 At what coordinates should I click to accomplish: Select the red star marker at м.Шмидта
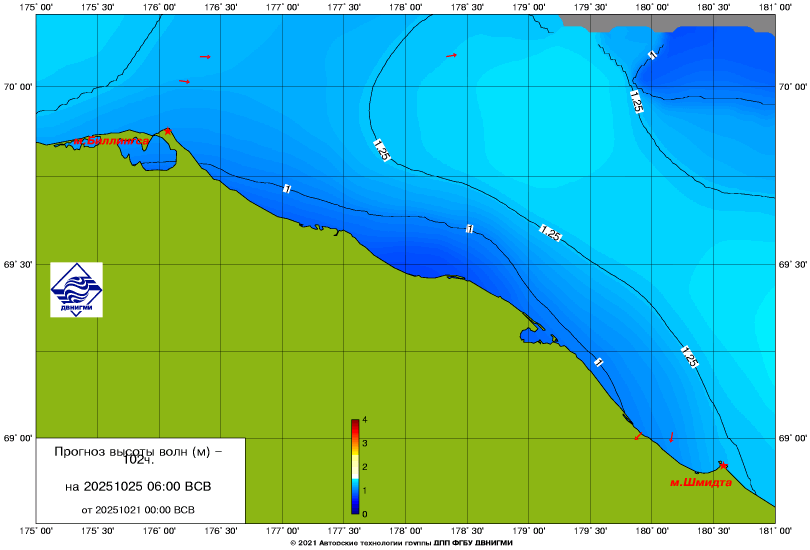click(723, 465)
